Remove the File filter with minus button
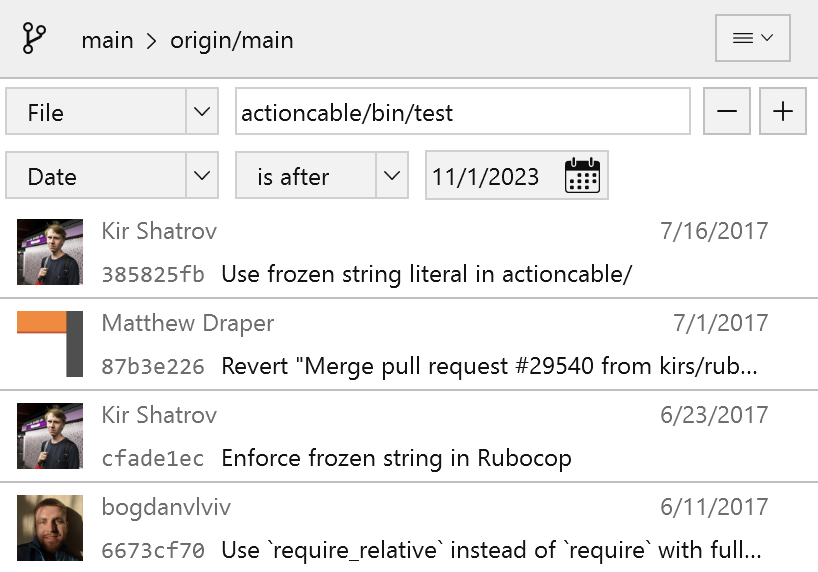Screen dimensions: 818x572 (727, 112)
